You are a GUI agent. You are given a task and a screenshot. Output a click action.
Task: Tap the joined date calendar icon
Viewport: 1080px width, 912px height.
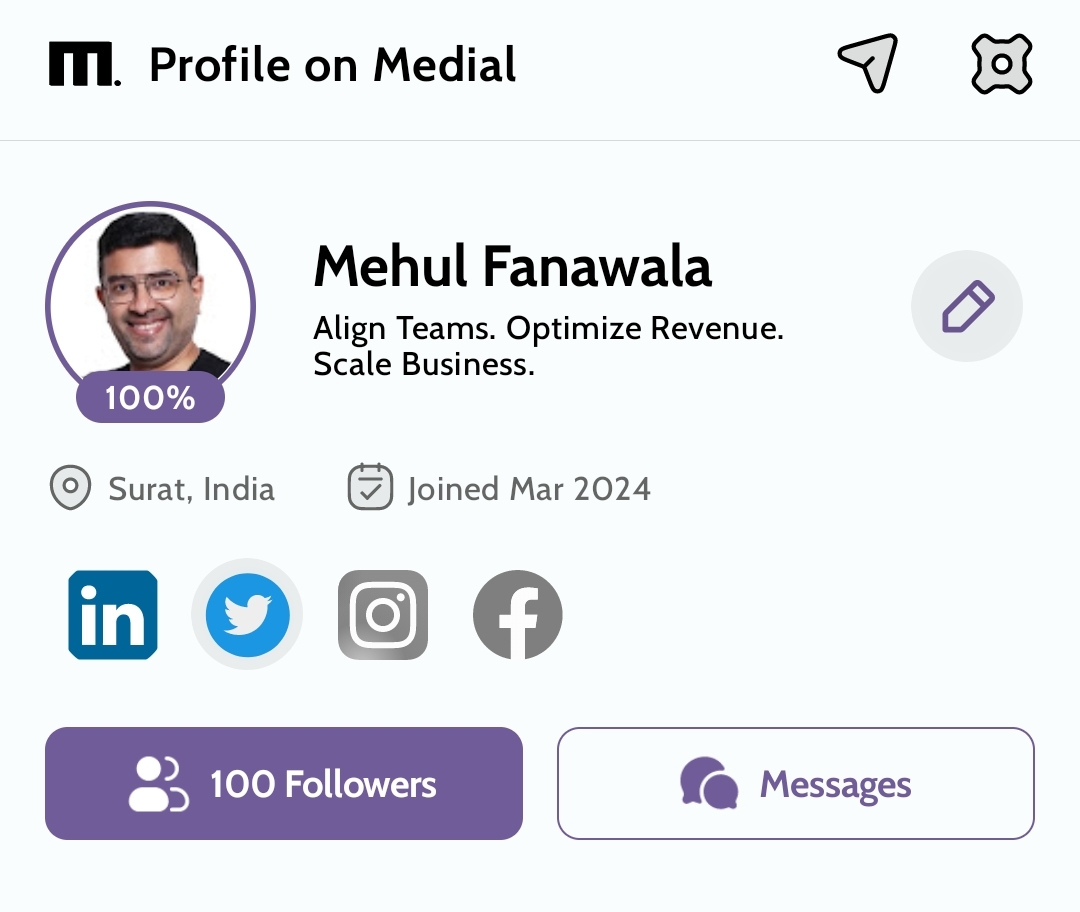pos(370,488)
